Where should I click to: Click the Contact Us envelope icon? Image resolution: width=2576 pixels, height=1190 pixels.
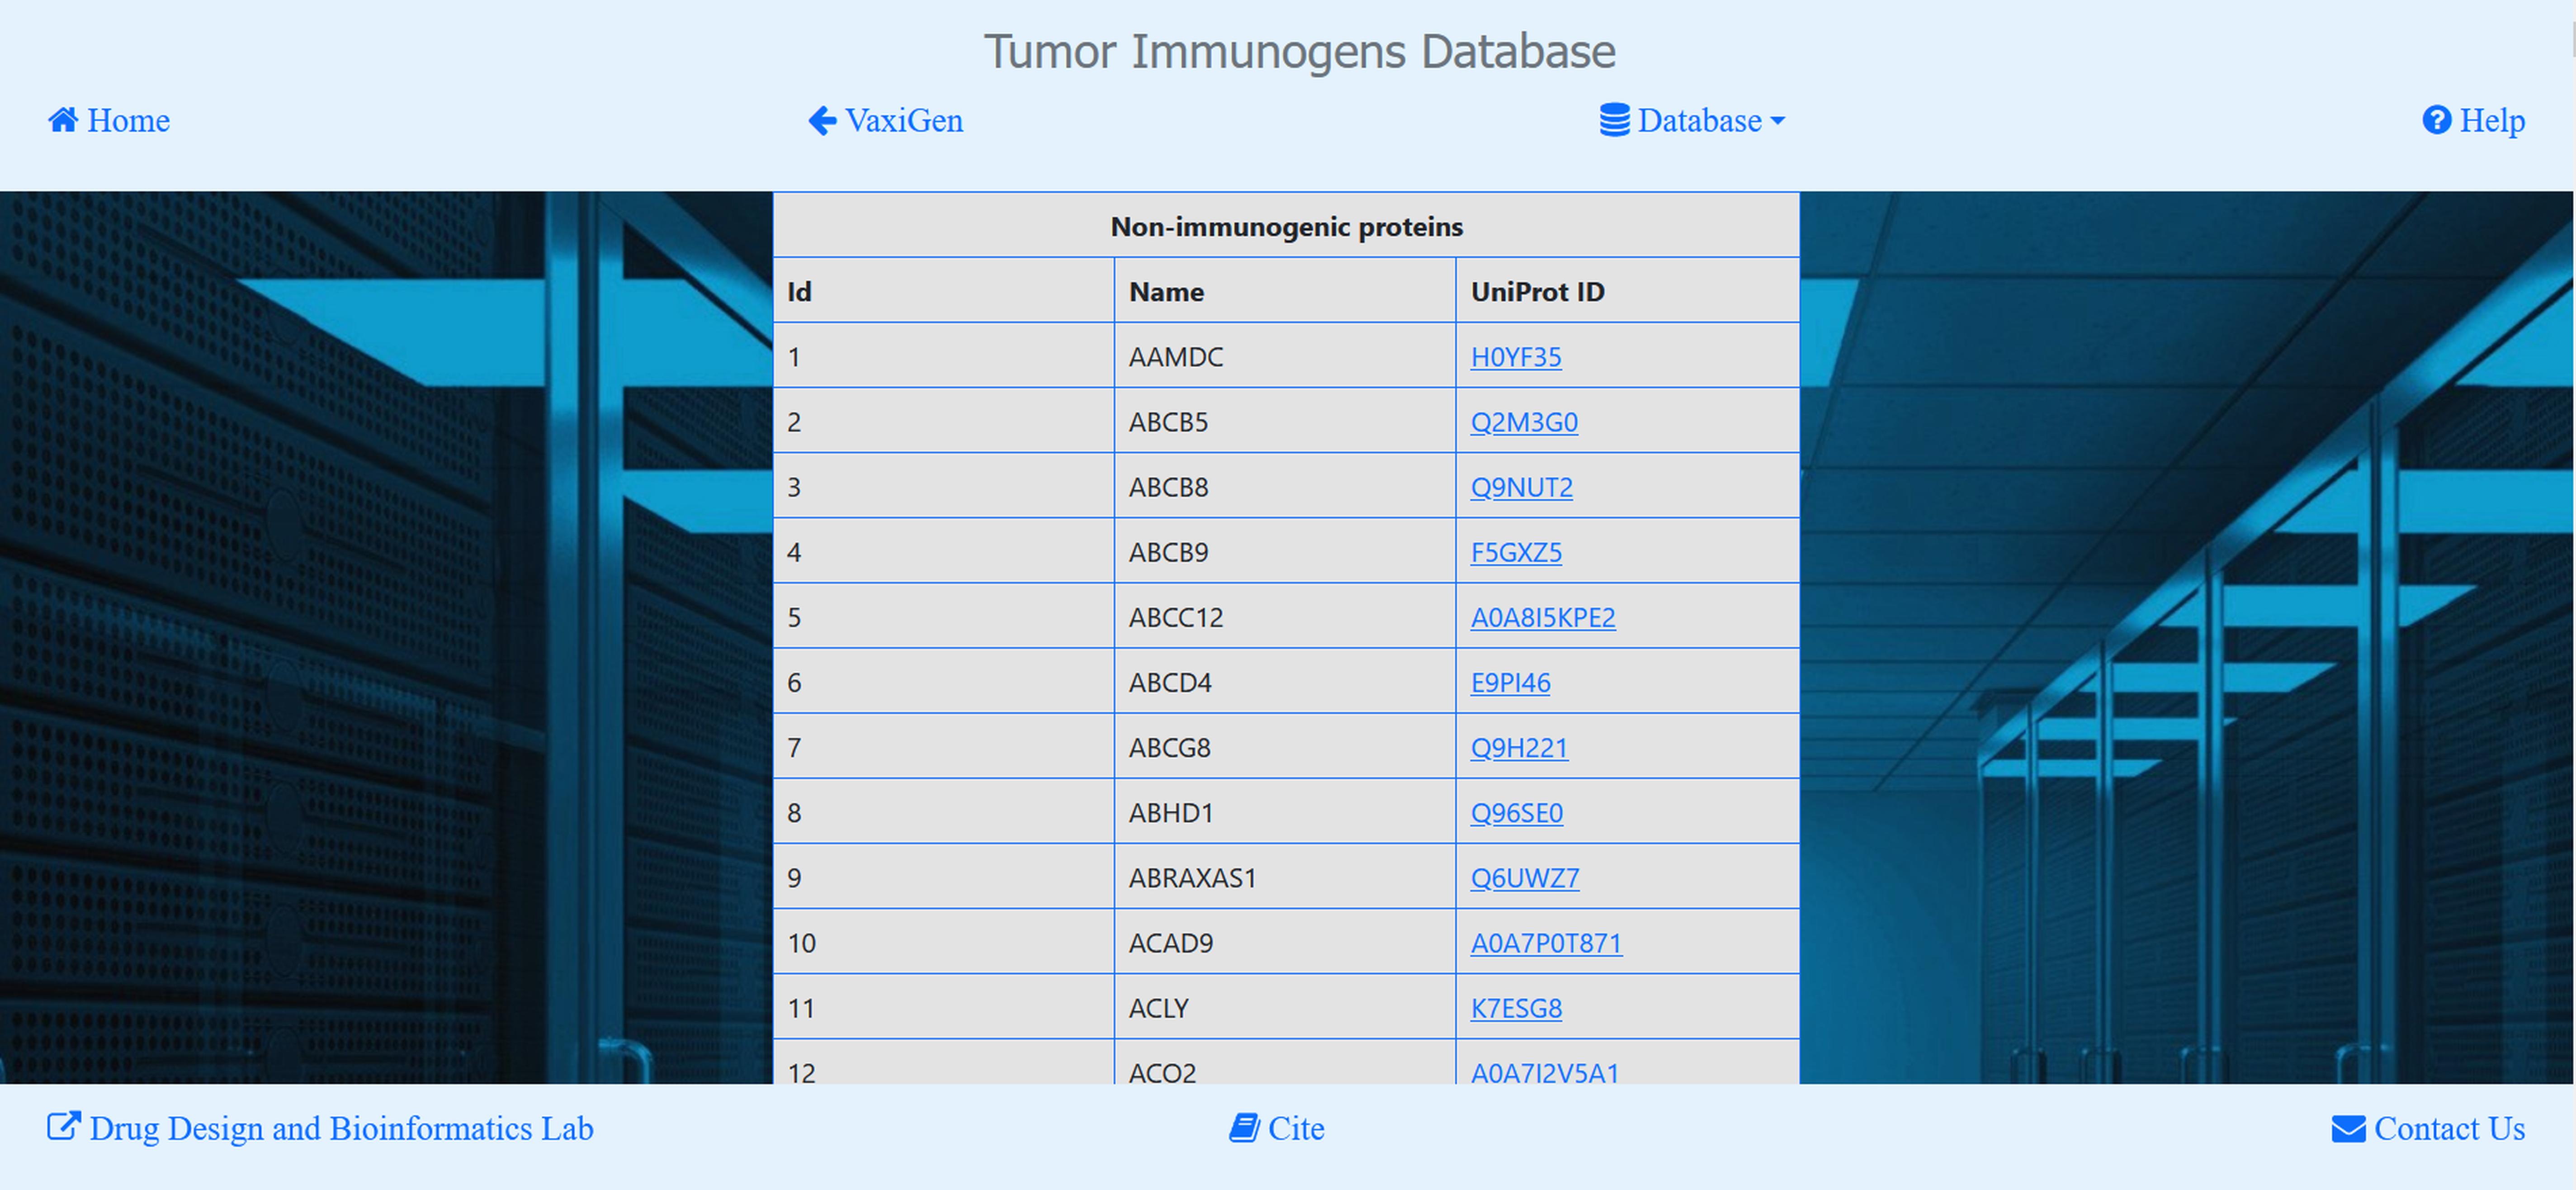click(2348, 1128)
